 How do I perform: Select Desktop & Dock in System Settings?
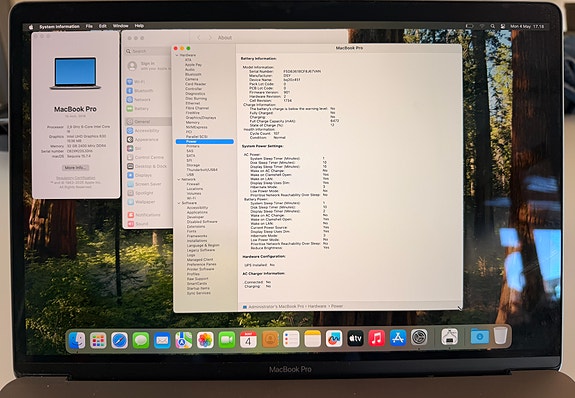[148, 166]
